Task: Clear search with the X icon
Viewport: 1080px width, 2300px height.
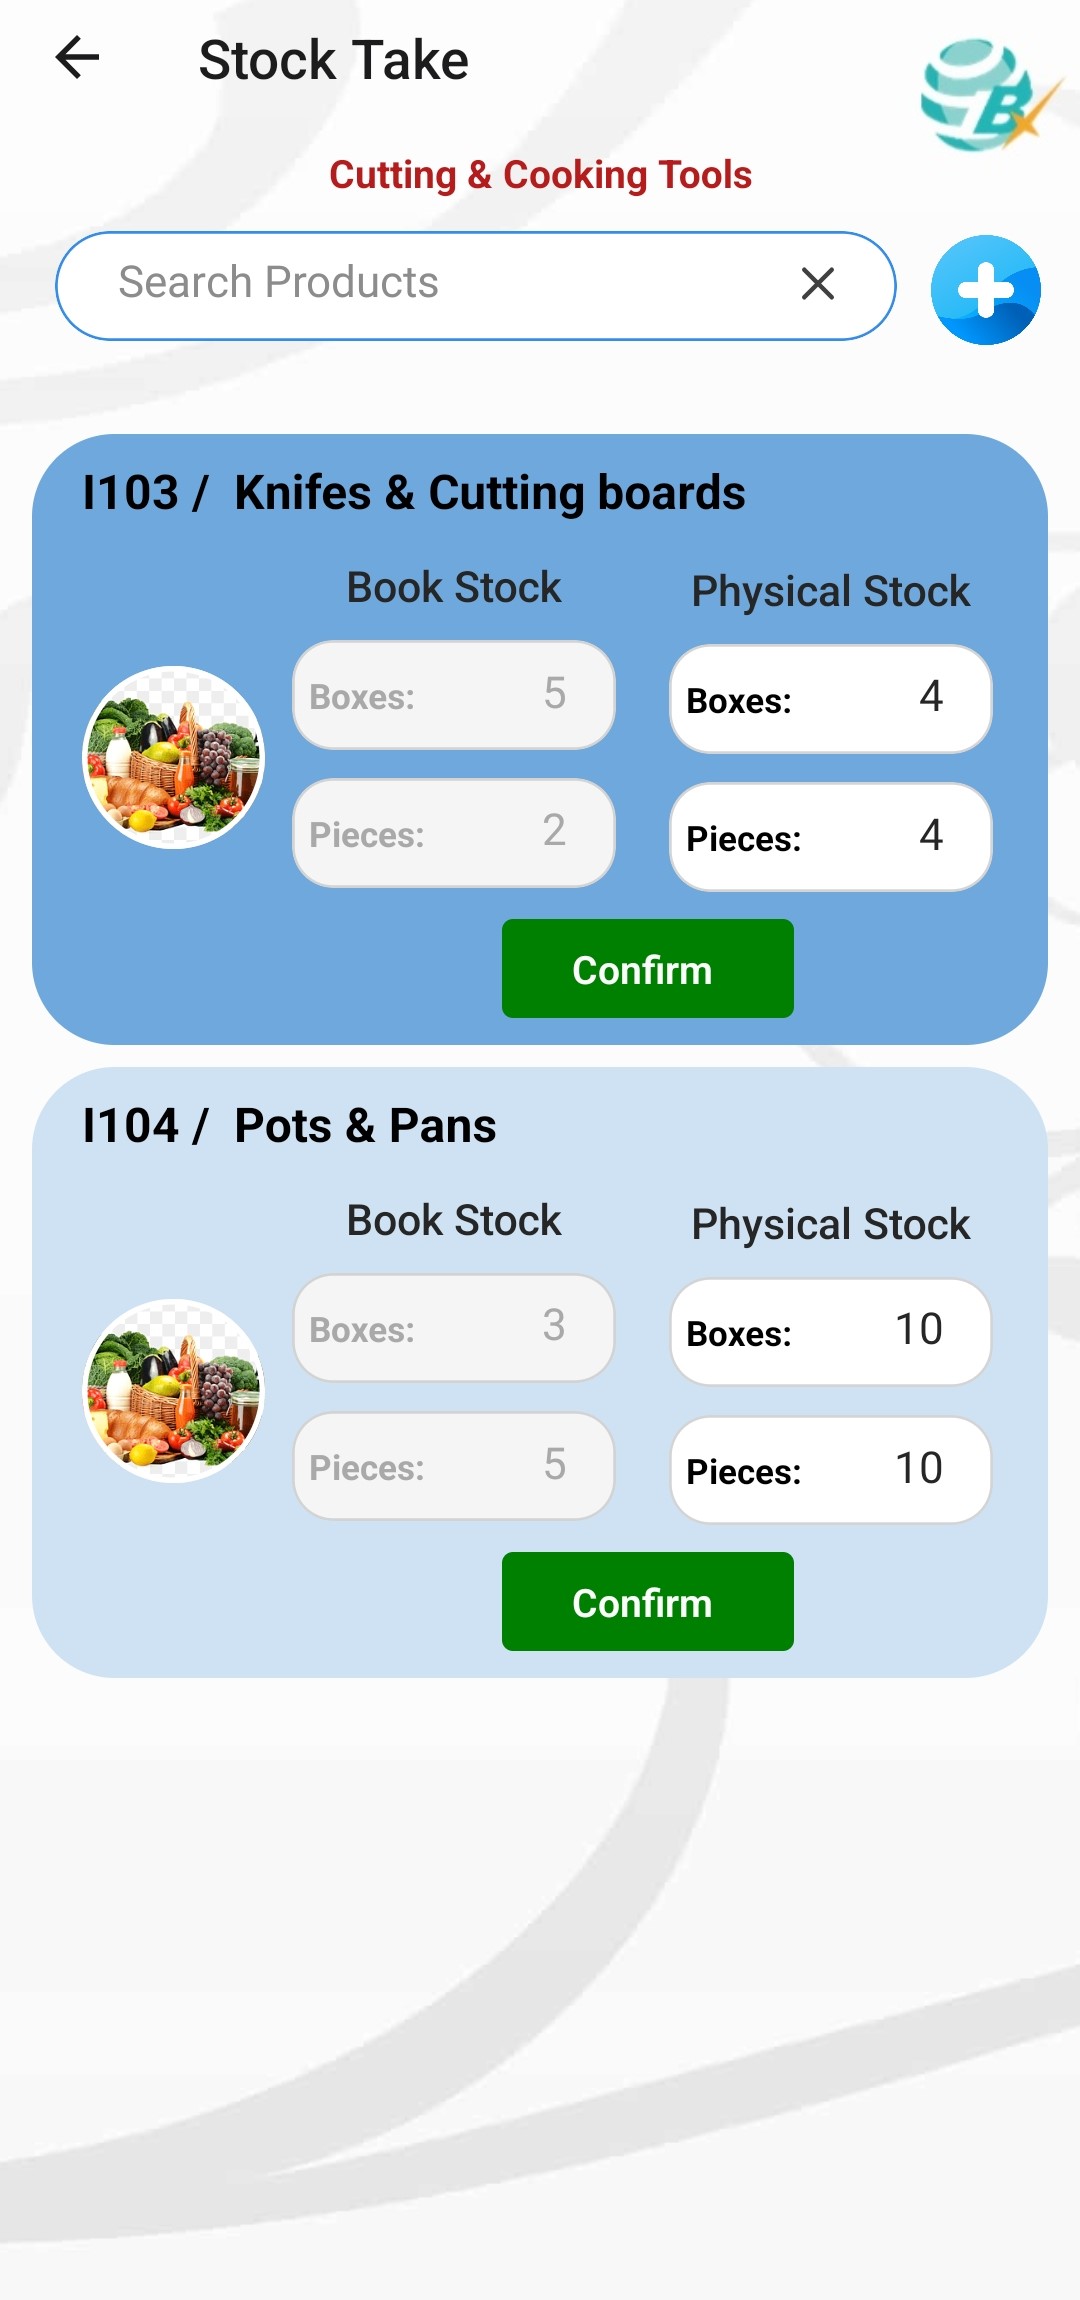Action: (x=818, y=284)
